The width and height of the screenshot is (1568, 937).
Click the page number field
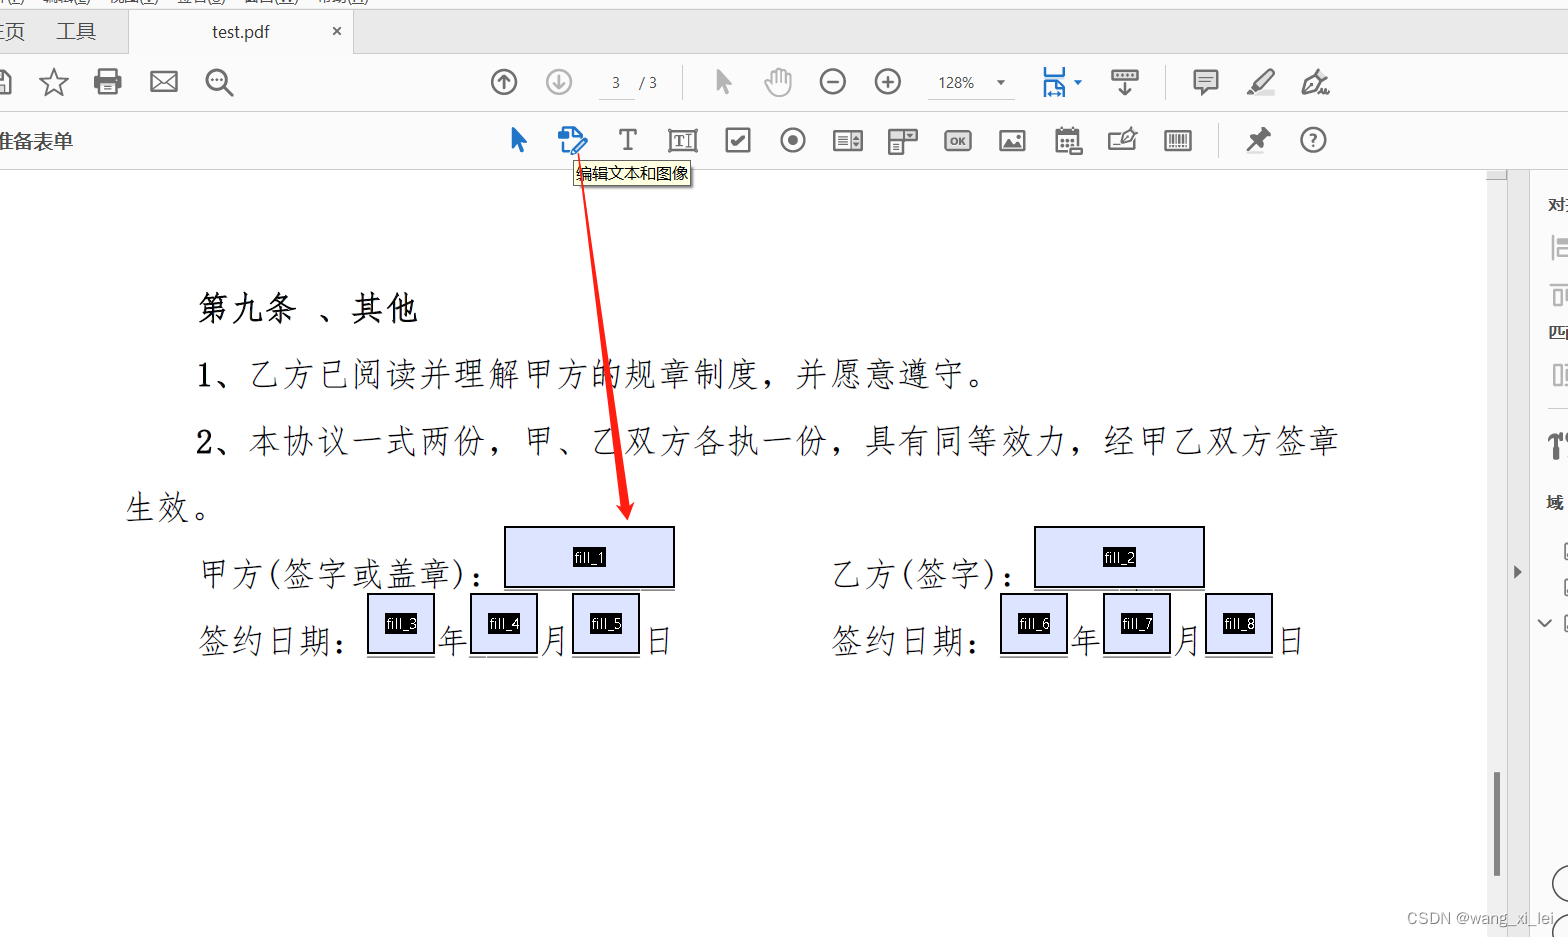[x=616, y=83]
